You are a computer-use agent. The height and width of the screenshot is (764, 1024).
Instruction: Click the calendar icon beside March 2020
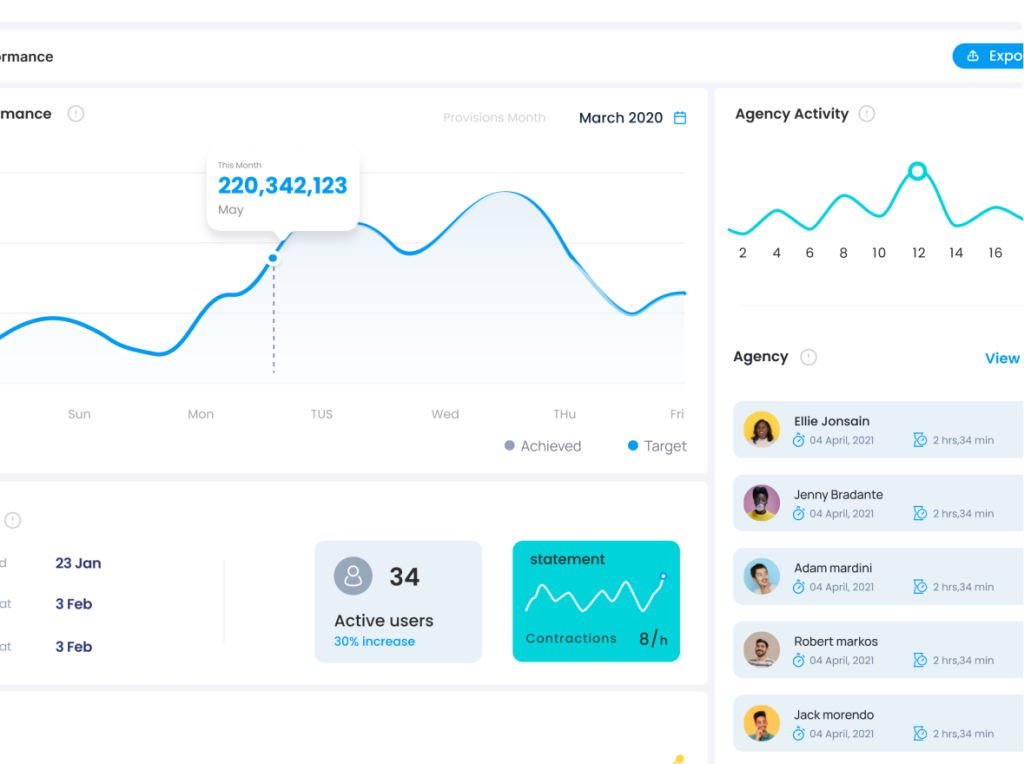click(x=680, y=118)
